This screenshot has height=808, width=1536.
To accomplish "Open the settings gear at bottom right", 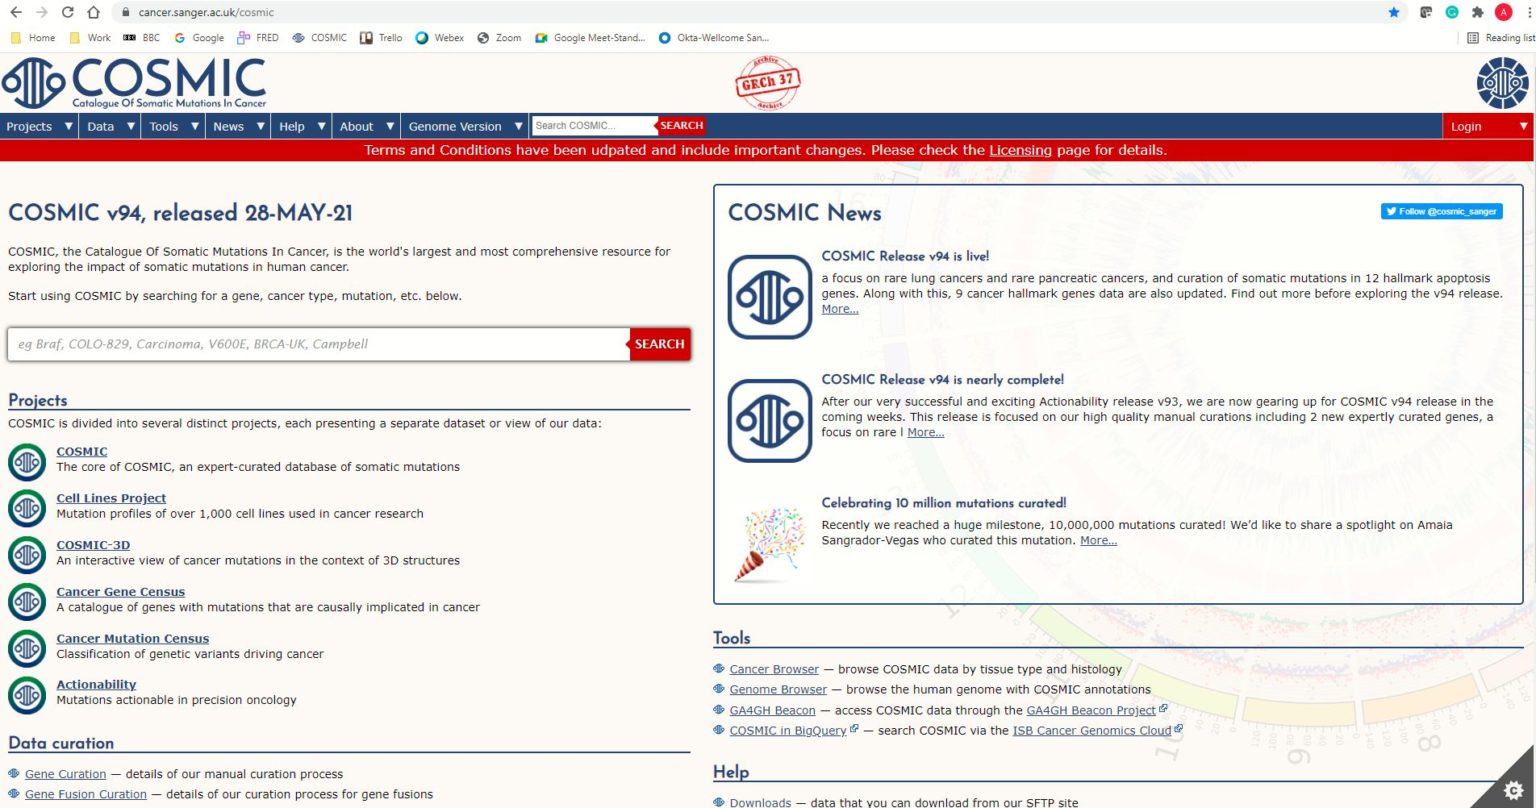I will tap(1513, 788).
